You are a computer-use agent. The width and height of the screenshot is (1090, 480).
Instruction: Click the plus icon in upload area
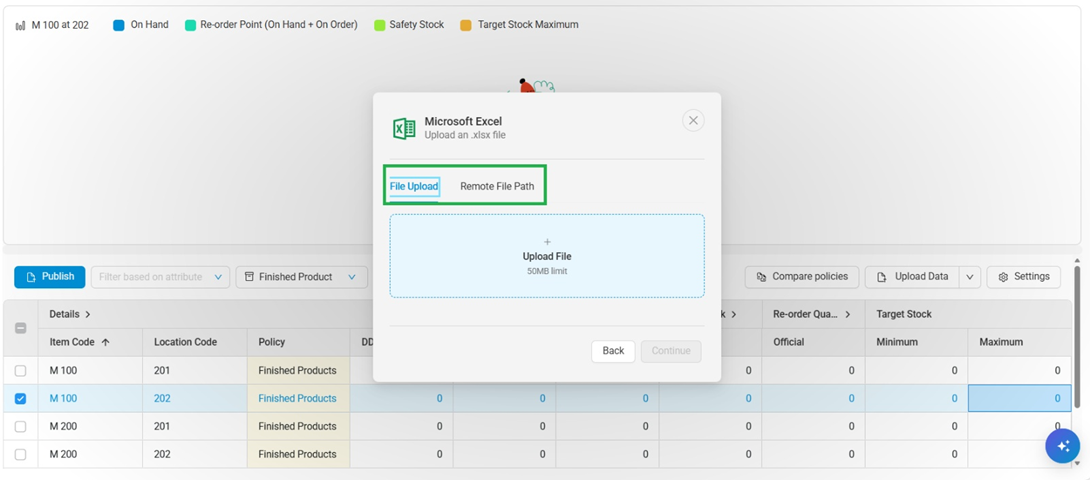(x=547, y=242)
